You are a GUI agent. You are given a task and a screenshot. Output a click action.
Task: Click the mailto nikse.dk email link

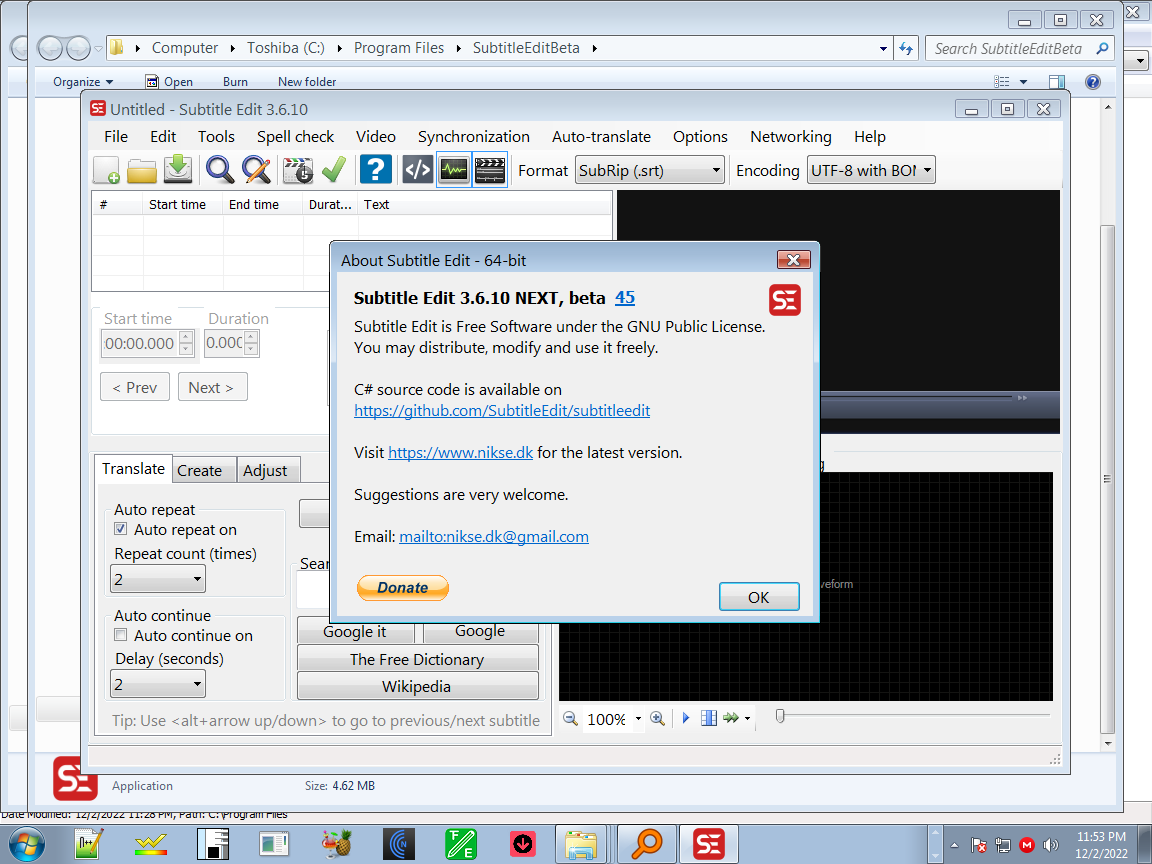pos(494,536)
